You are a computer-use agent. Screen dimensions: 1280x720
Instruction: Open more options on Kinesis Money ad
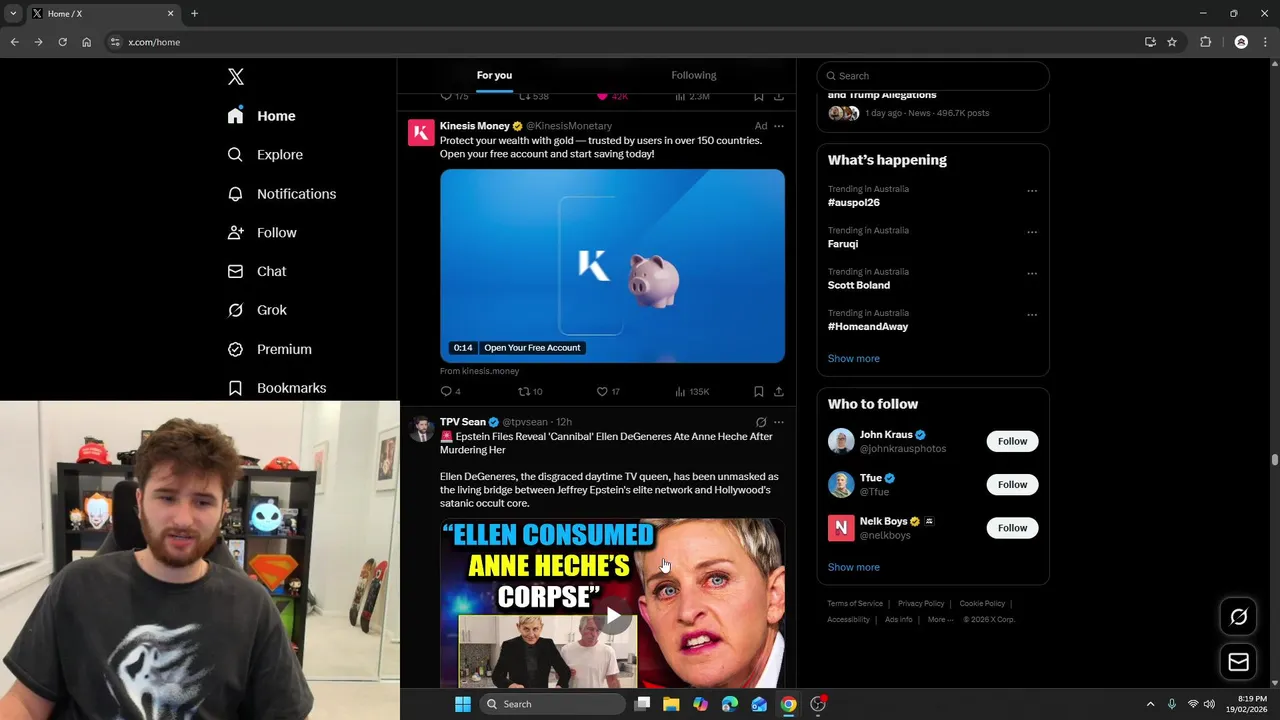(x=779, y=126)
